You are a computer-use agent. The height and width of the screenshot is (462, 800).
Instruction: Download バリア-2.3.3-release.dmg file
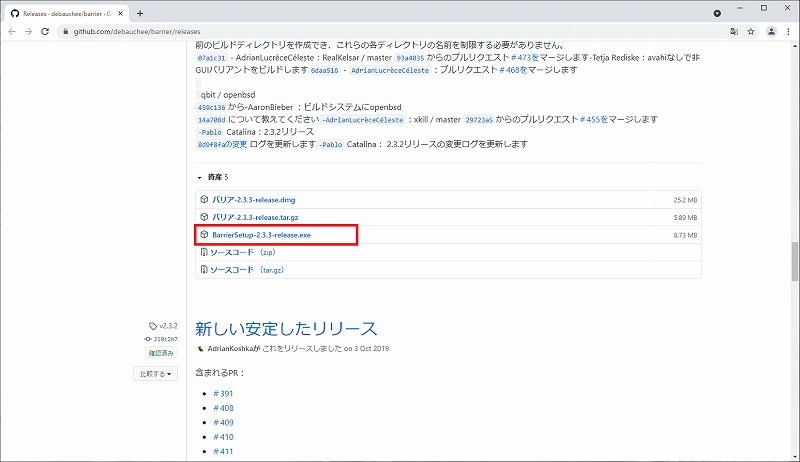(x=254, y=200)
